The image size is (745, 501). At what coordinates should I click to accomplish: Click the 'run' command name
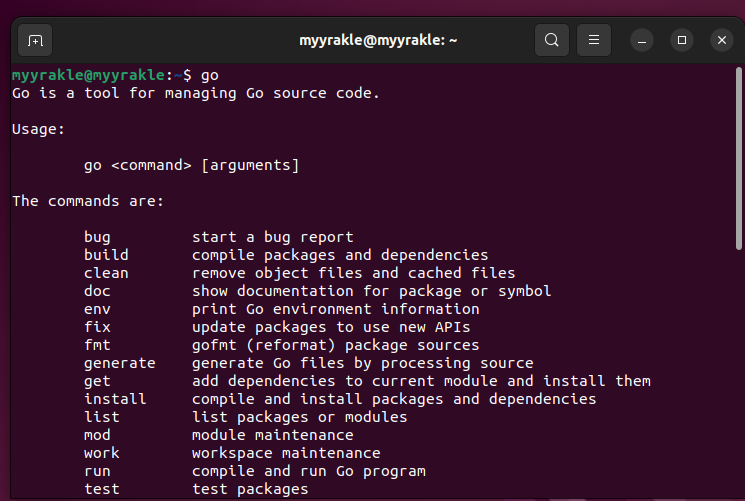(97, 471)
